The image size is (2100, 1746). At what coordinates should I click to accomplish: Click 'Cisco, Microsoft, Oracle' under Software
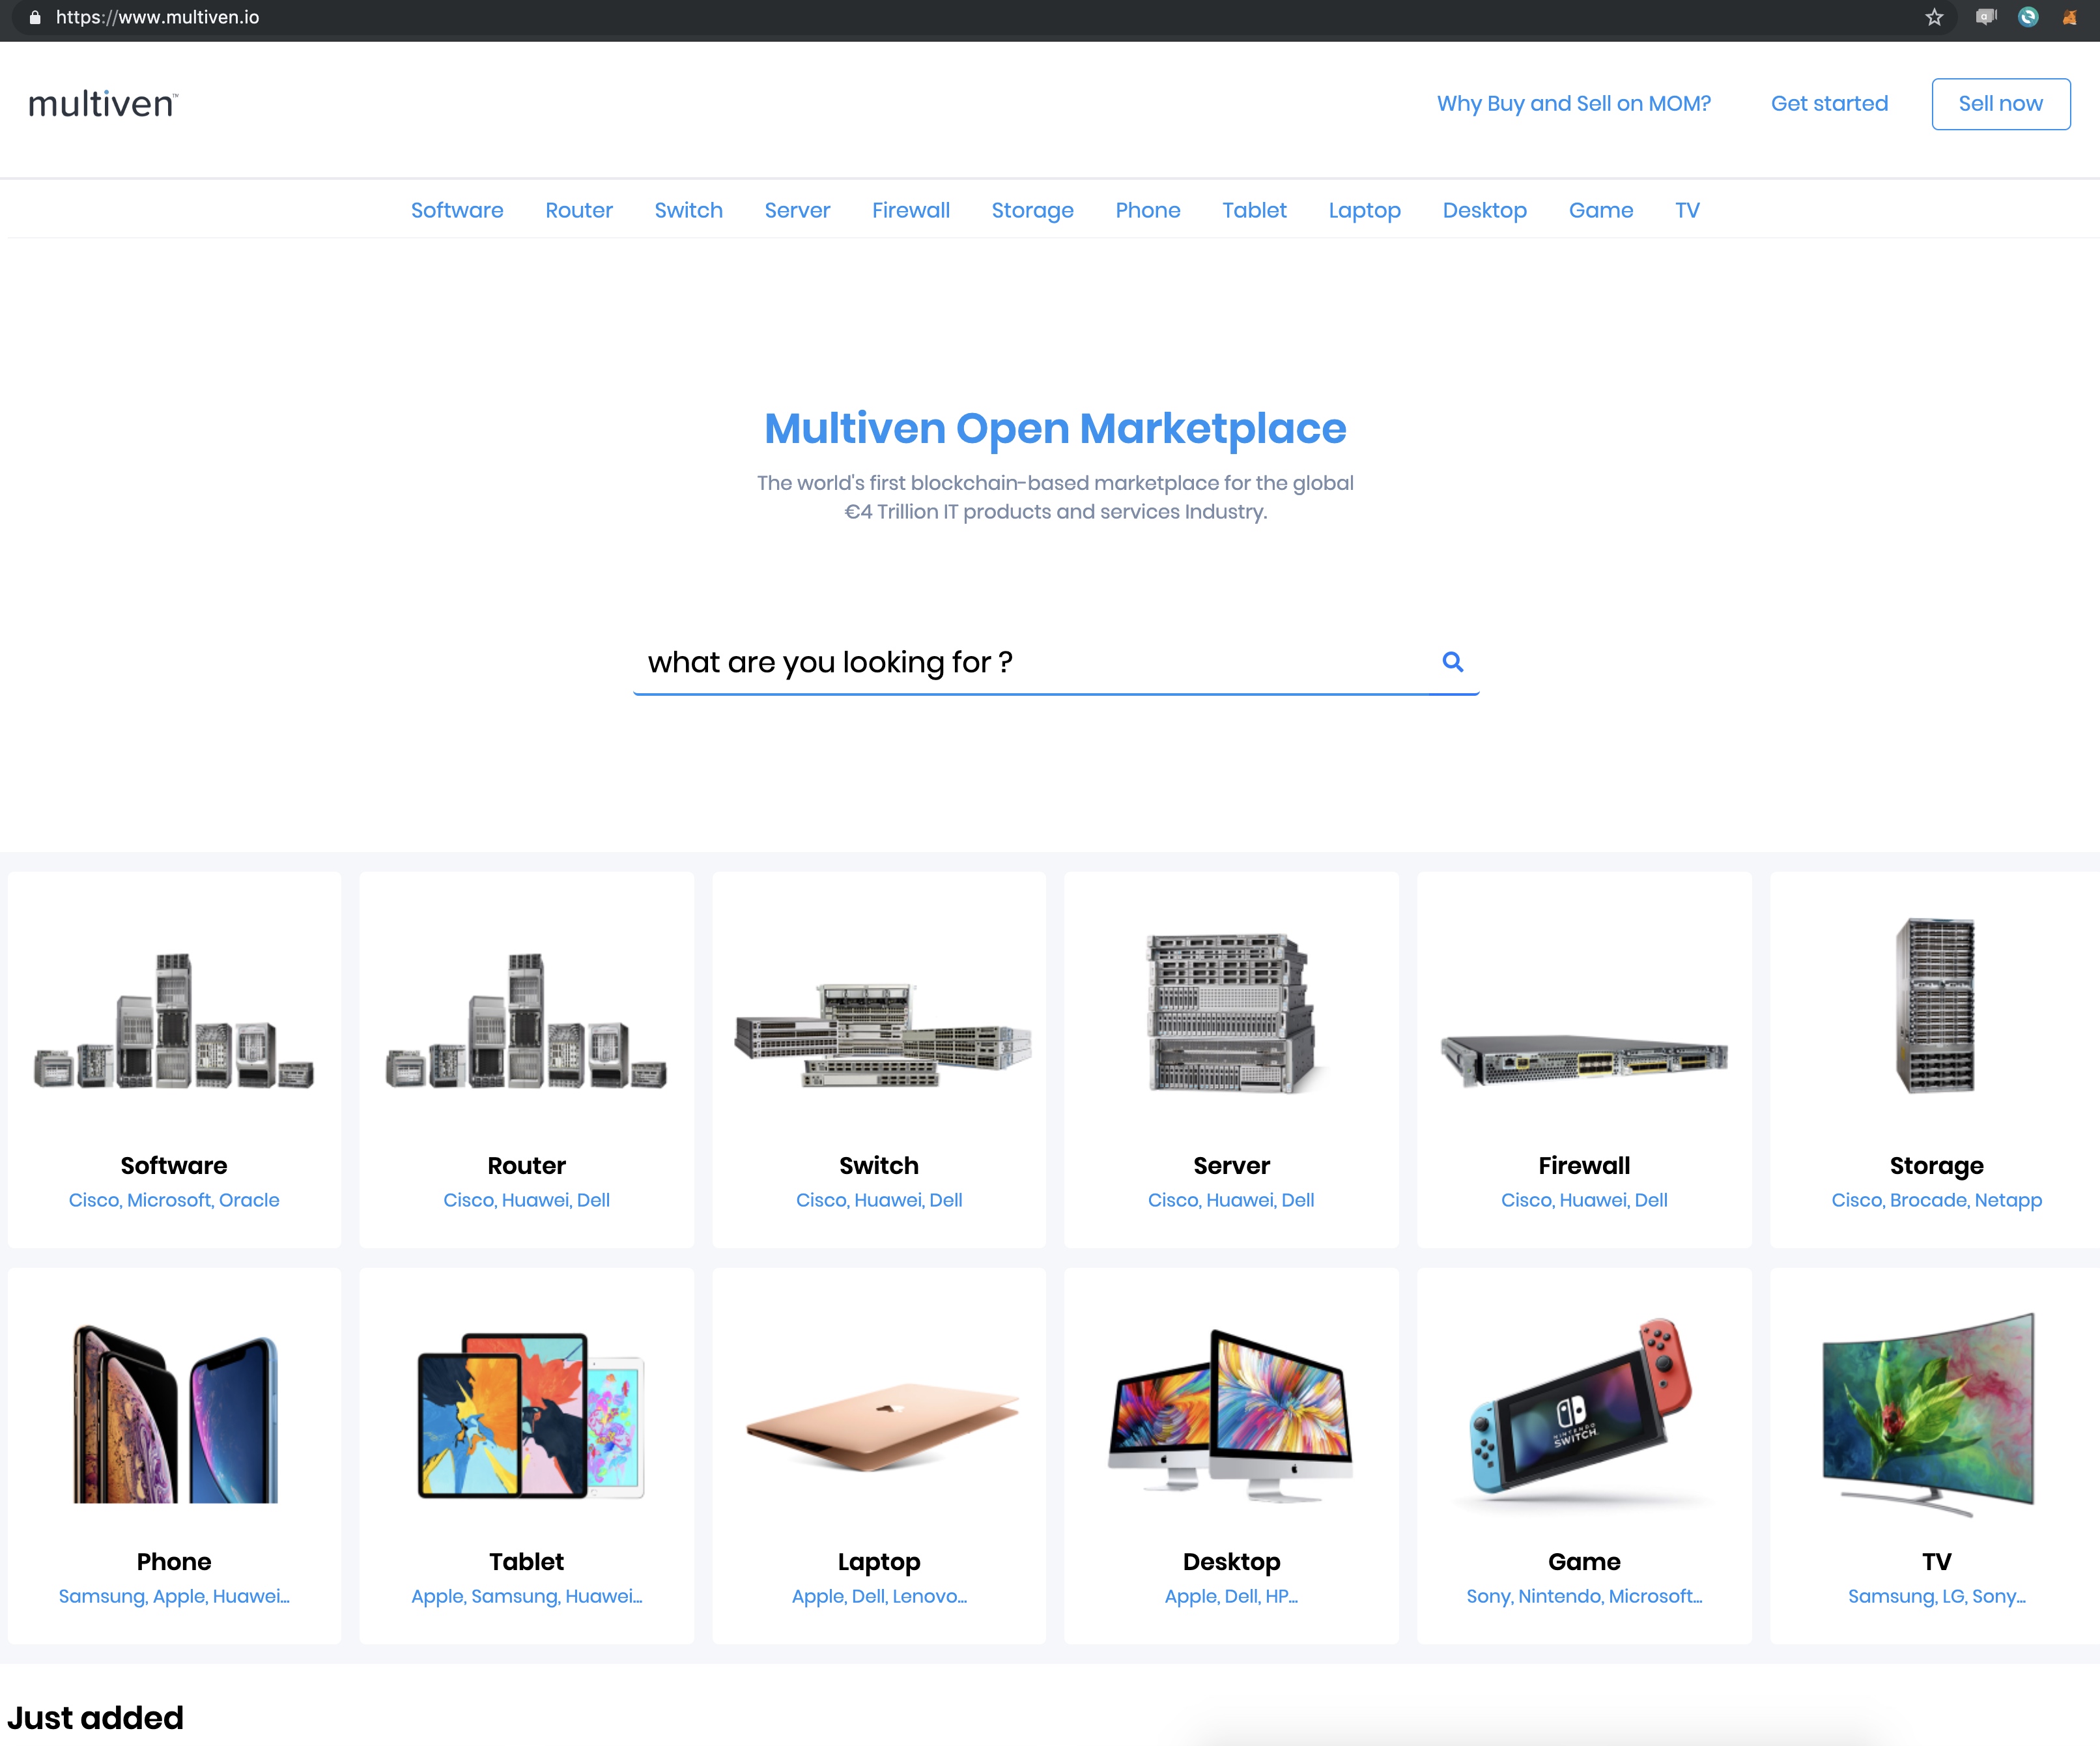point(174,1199)
